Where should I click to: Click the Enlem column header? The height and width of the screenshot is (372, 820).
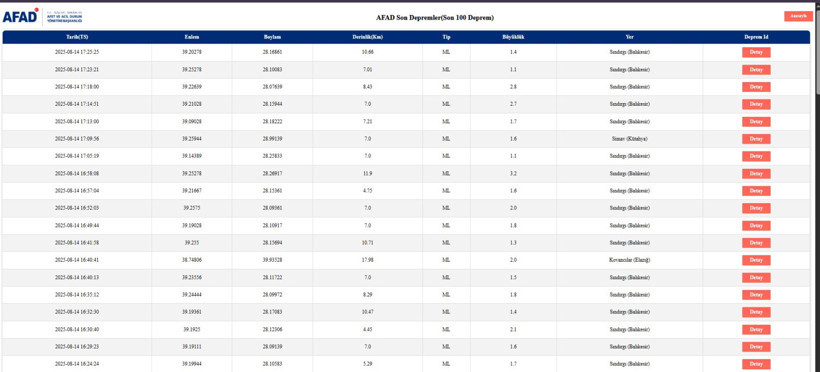[x=192, y=37]
